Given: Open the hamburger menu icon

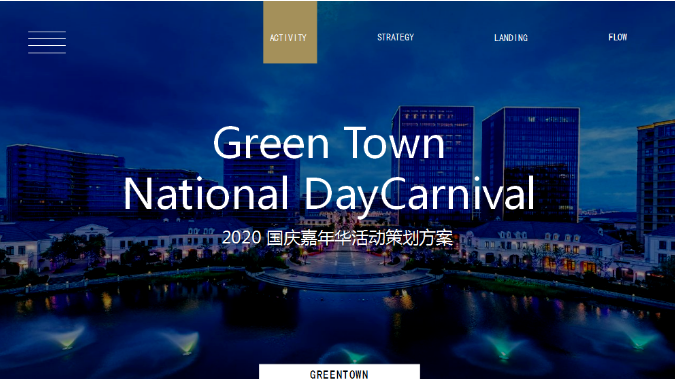Looking at the screenshot, I should [47, 42].
